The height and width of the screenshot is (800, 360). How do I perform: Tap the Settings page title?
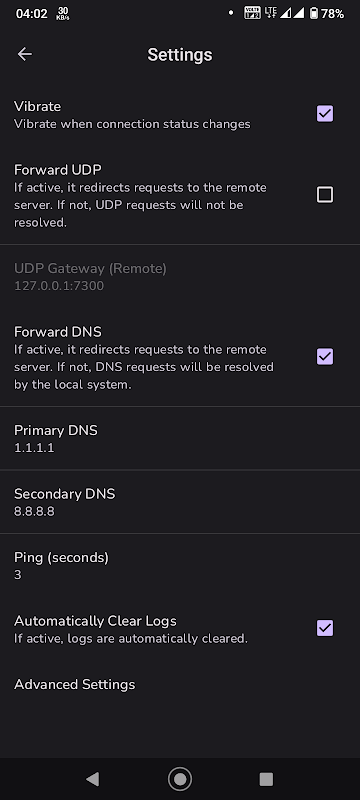(180, 55)
